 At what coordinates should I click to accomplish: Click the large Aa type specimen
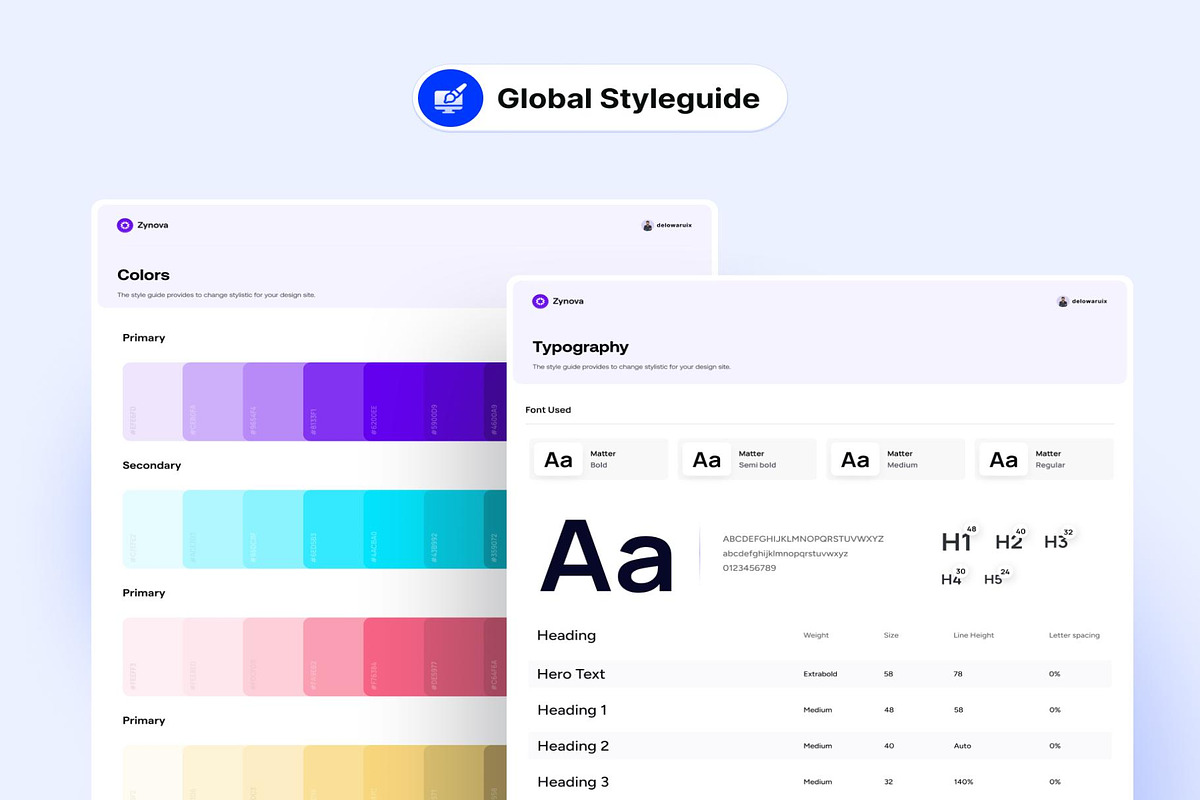pos(607,555)
